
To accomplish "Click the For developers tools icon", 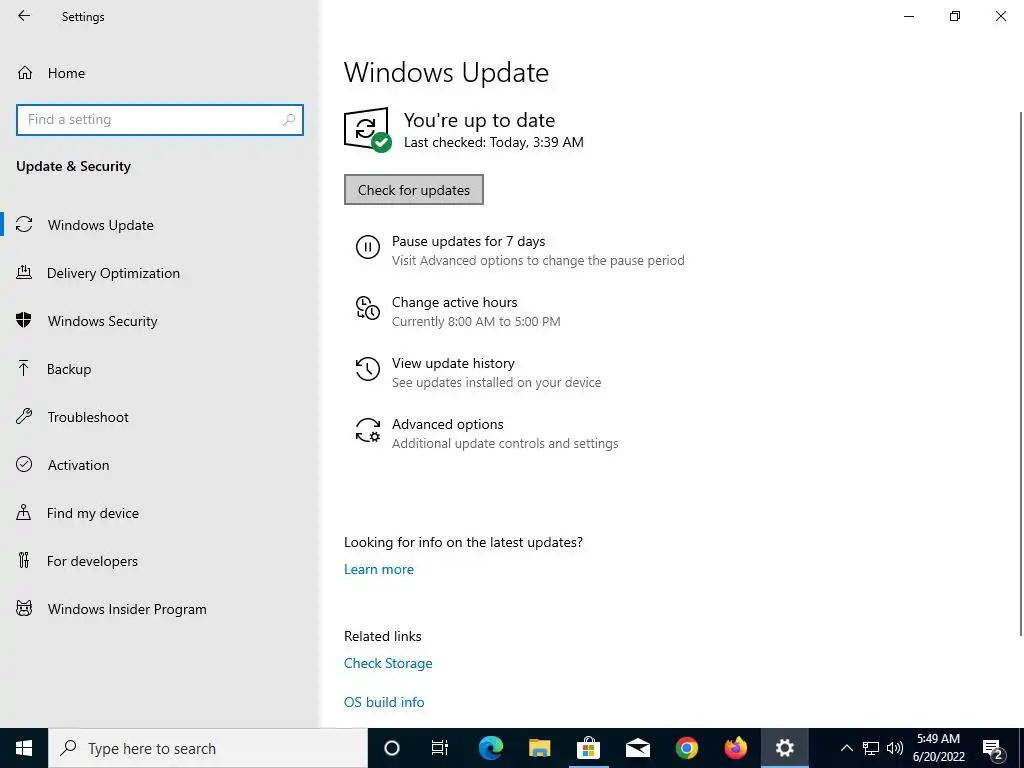I will [24, 560].
